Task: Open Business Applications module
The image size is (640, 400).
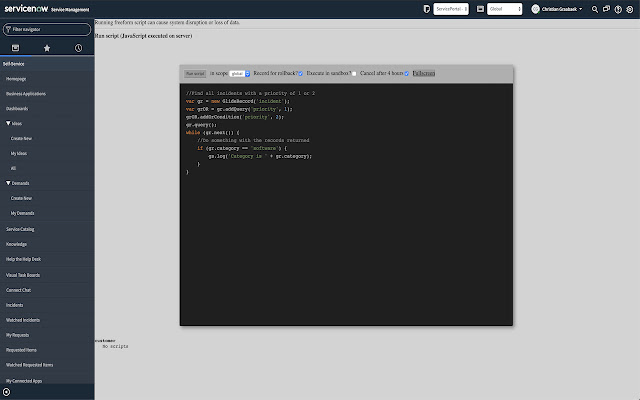Action: [x=26, y=94]
